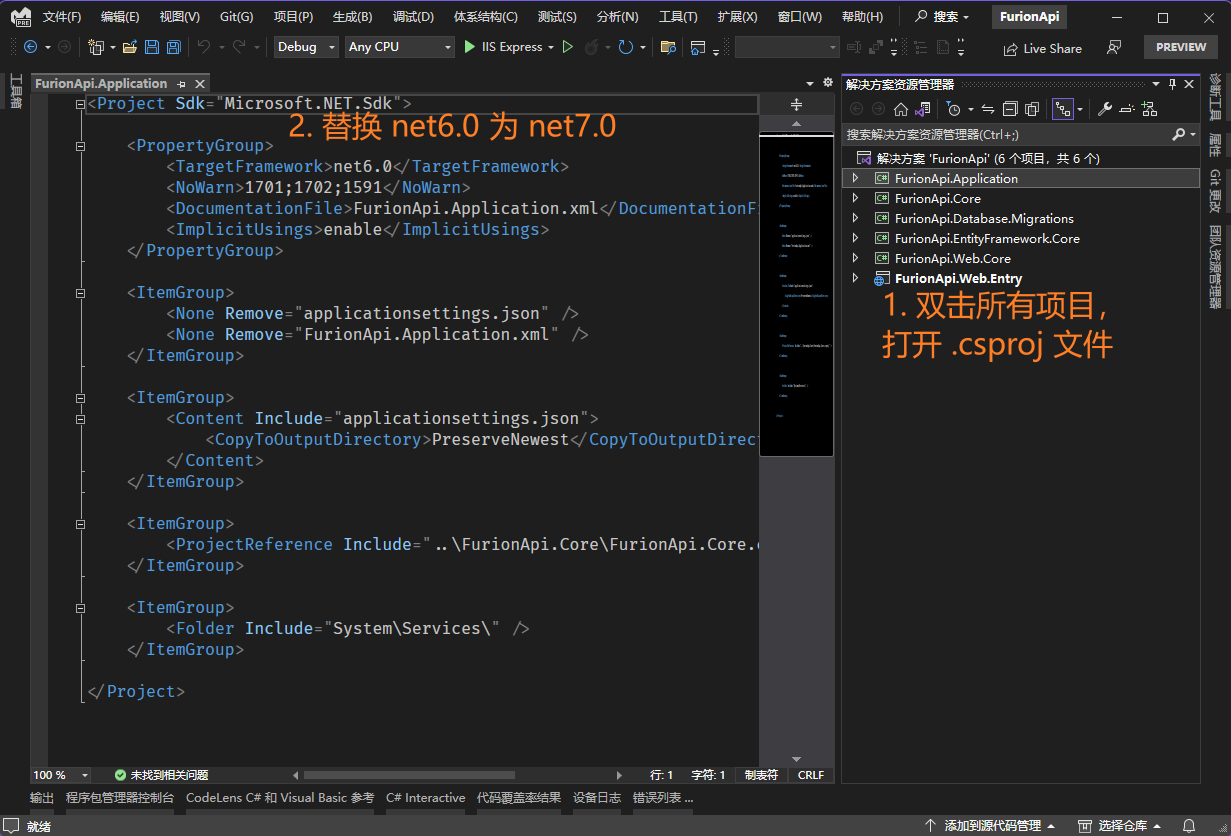Toggle auto-hide pin on Solution Explorer panel
Image resolution: width=1231 pixels, height=836 pixels.
click(x=1172, y=84)
